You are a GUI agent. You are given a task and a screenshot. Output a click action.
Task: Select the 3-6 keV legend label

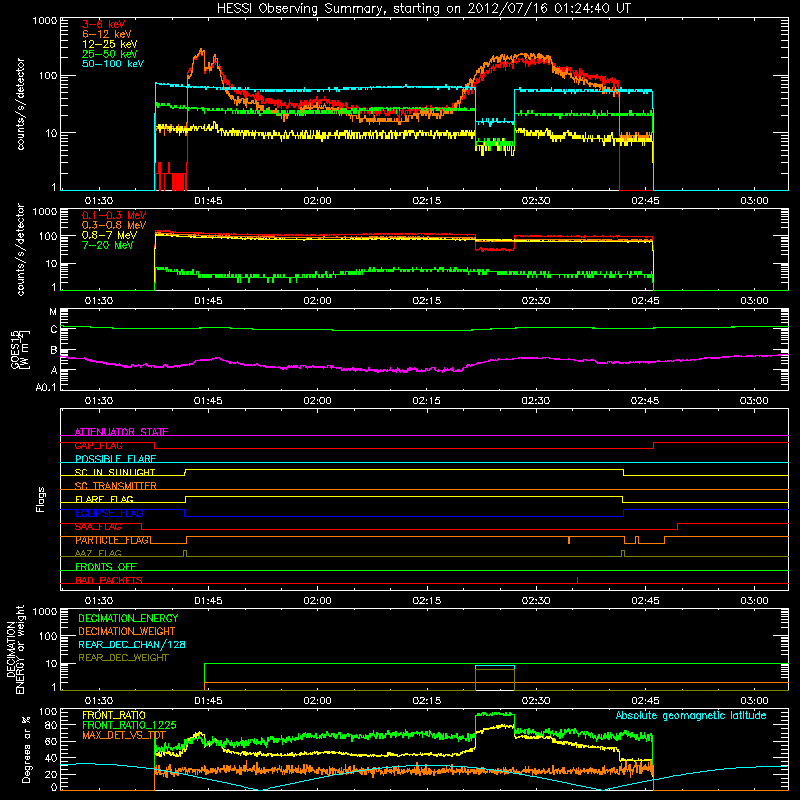[x=103, y=24]
